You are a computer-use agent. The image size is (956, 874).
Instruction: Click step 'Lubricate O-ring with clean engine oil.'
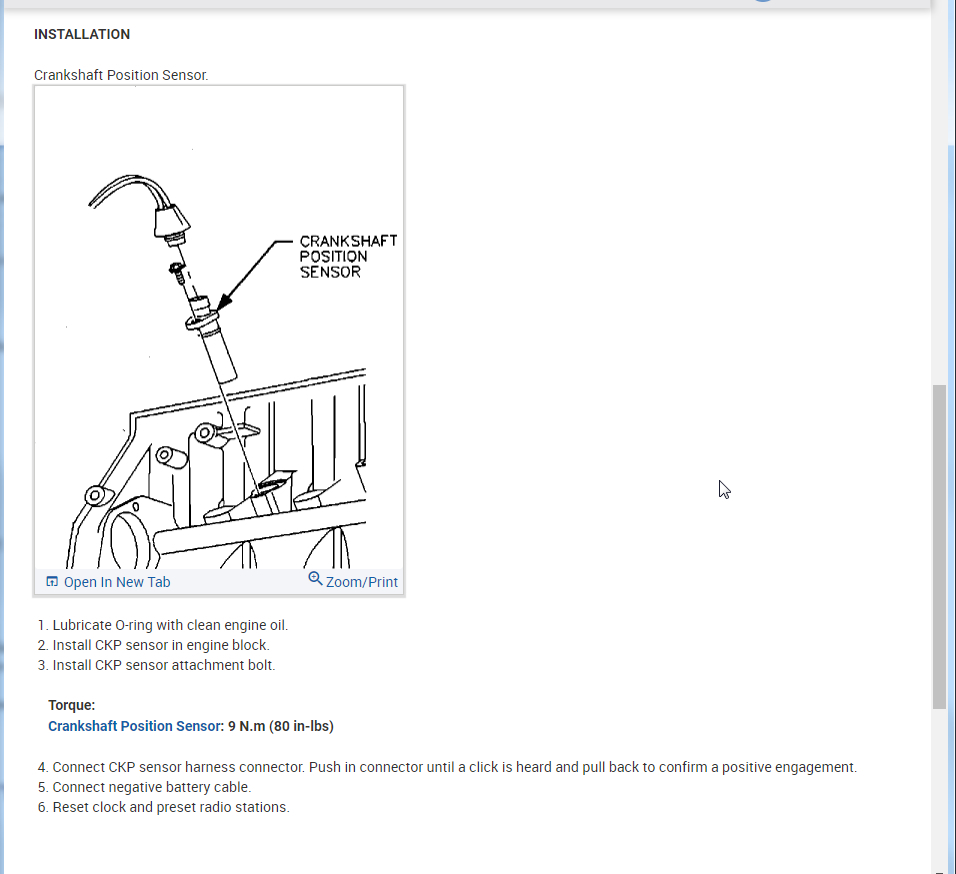tap(170, 625)
